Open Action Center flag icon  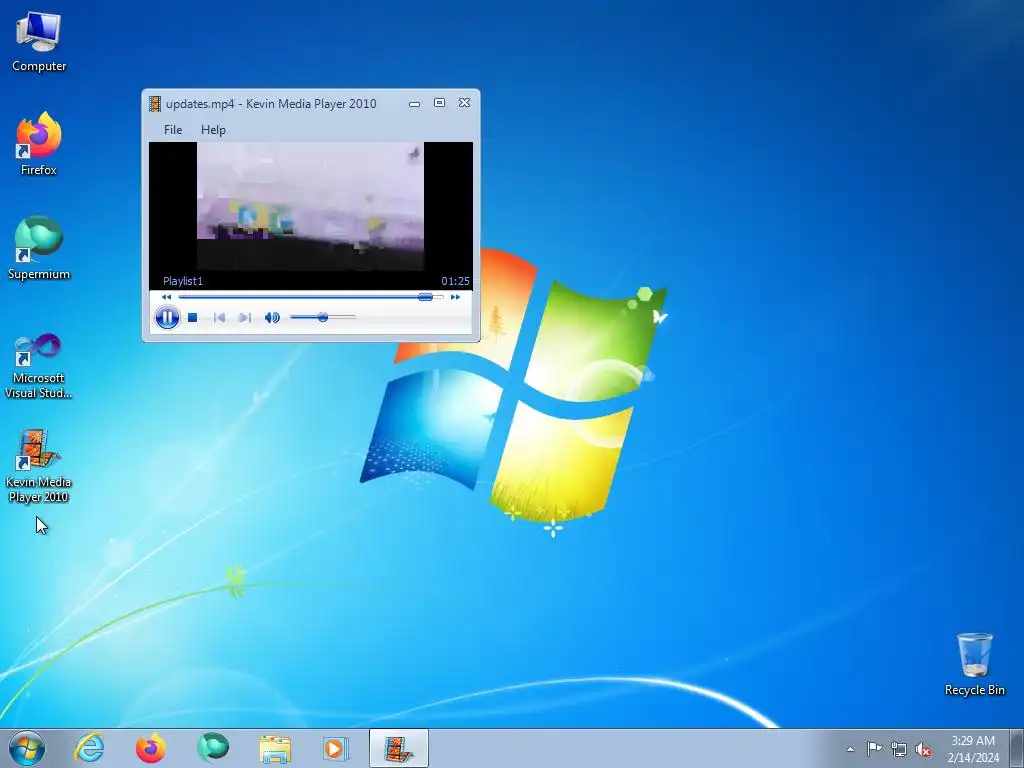pyautogui.click(x=874, y=749)
